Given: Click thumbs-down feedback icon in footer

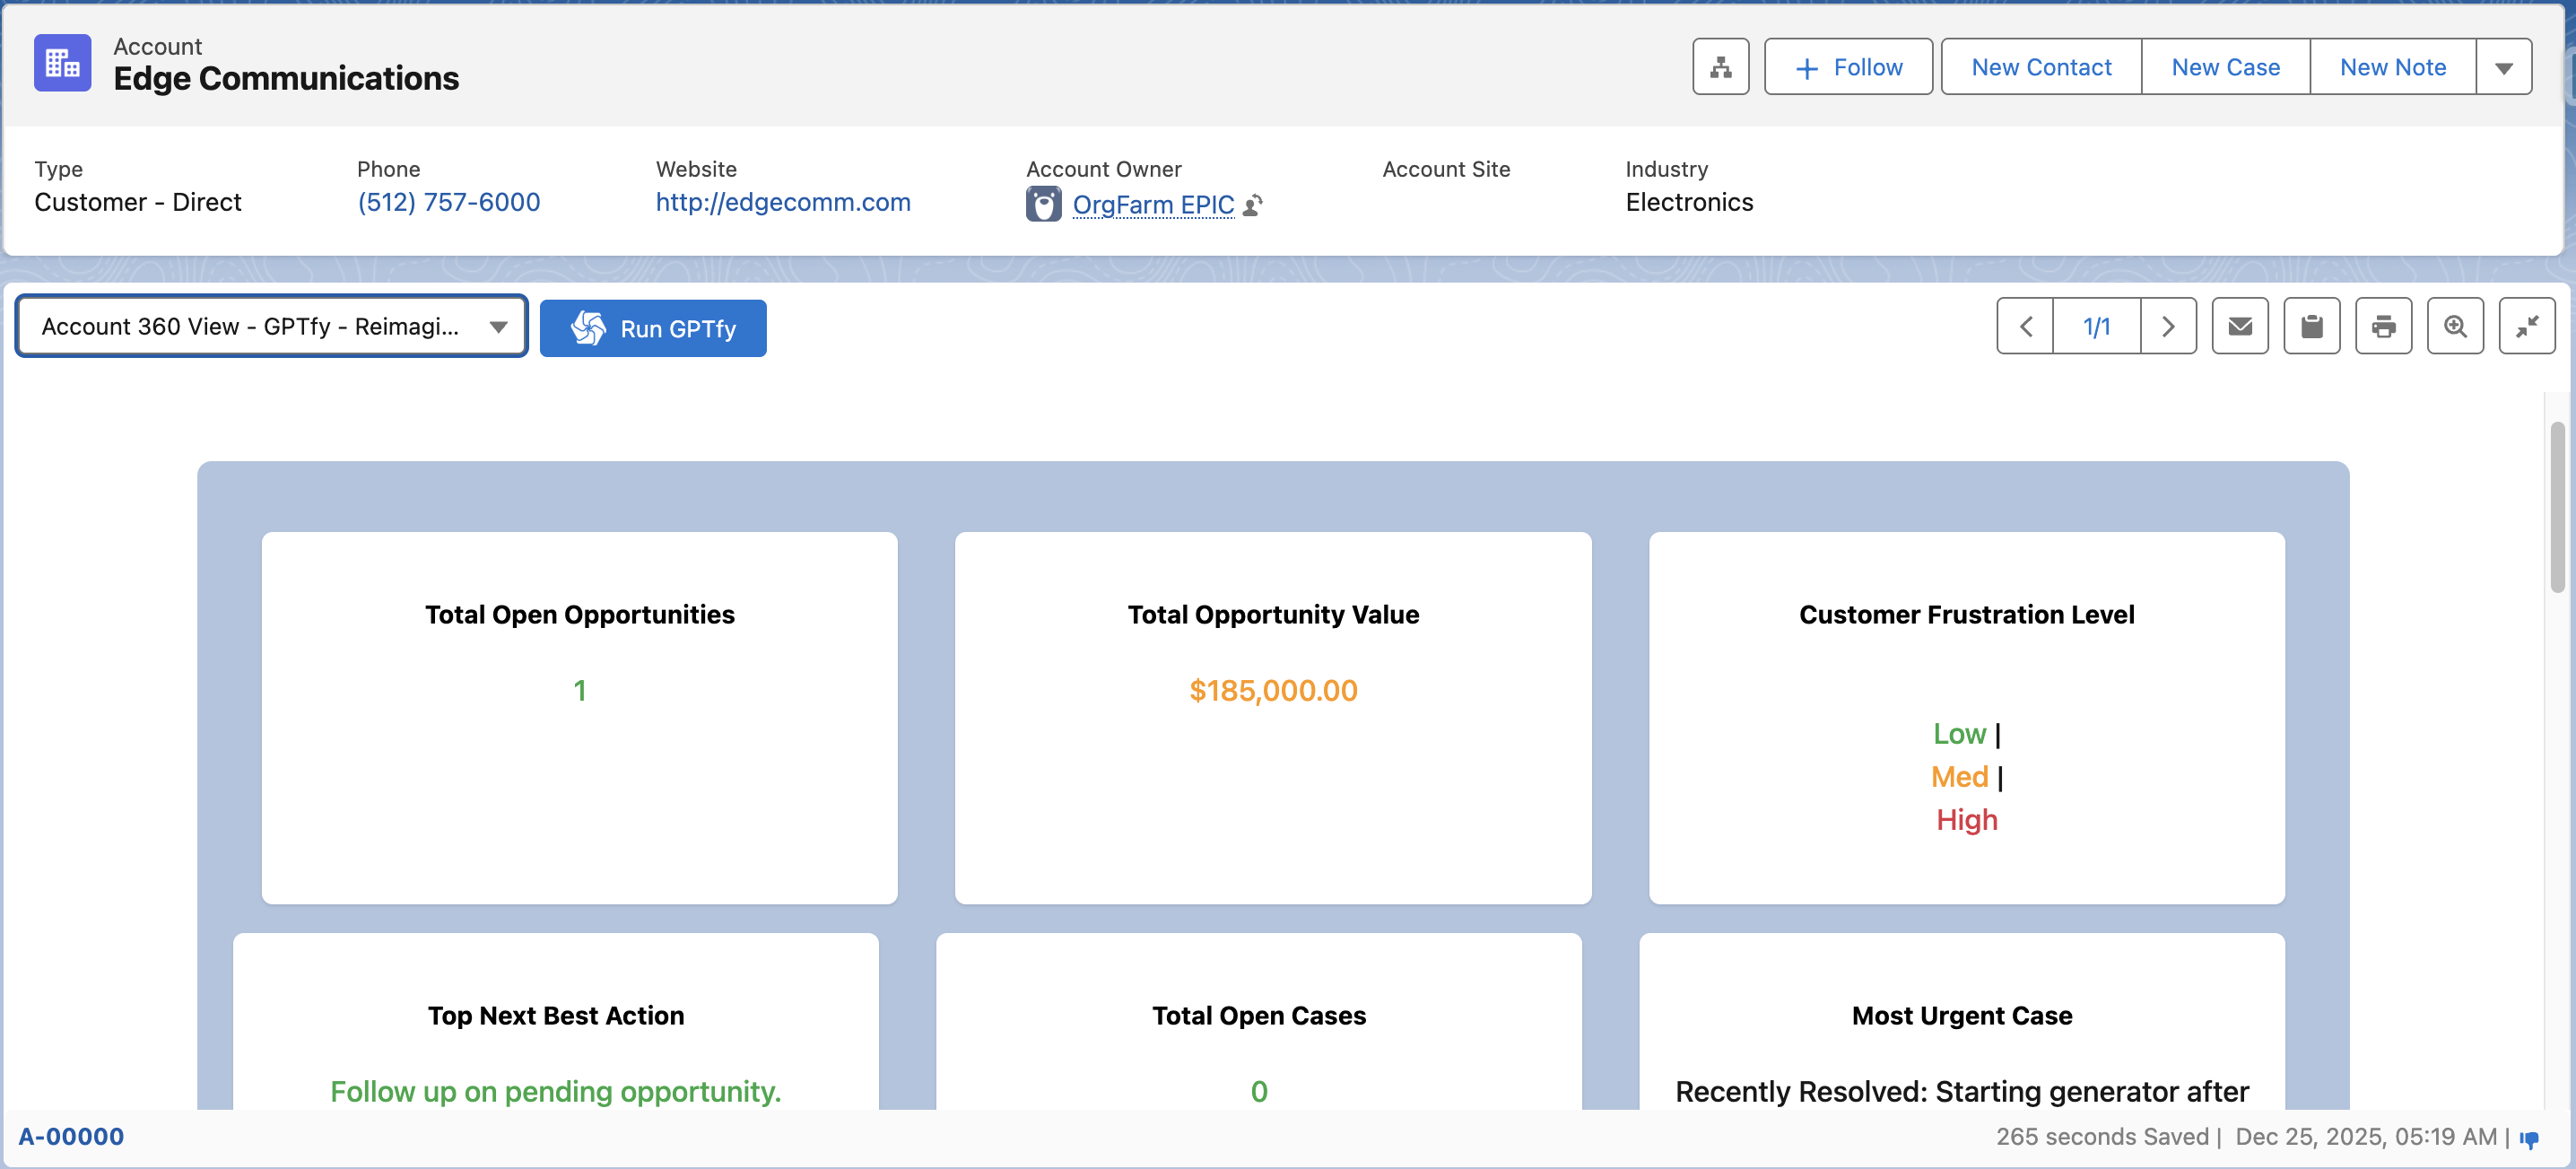Looking at the screenshot, I should click(x=2529, y=1138).
